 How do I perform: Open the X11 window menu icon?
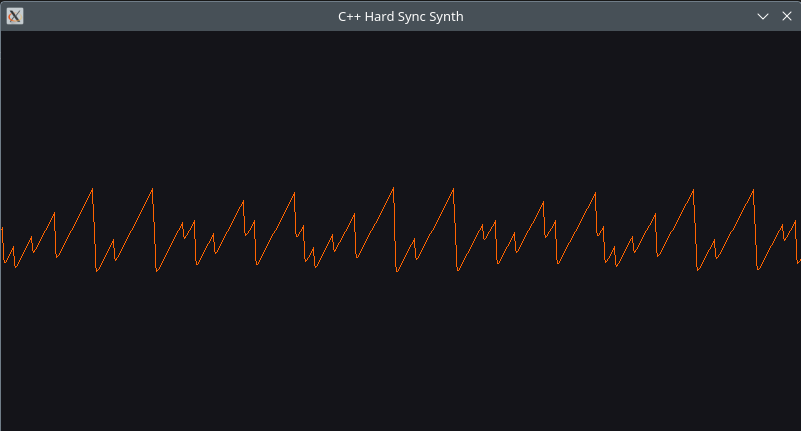coord(15,16)
